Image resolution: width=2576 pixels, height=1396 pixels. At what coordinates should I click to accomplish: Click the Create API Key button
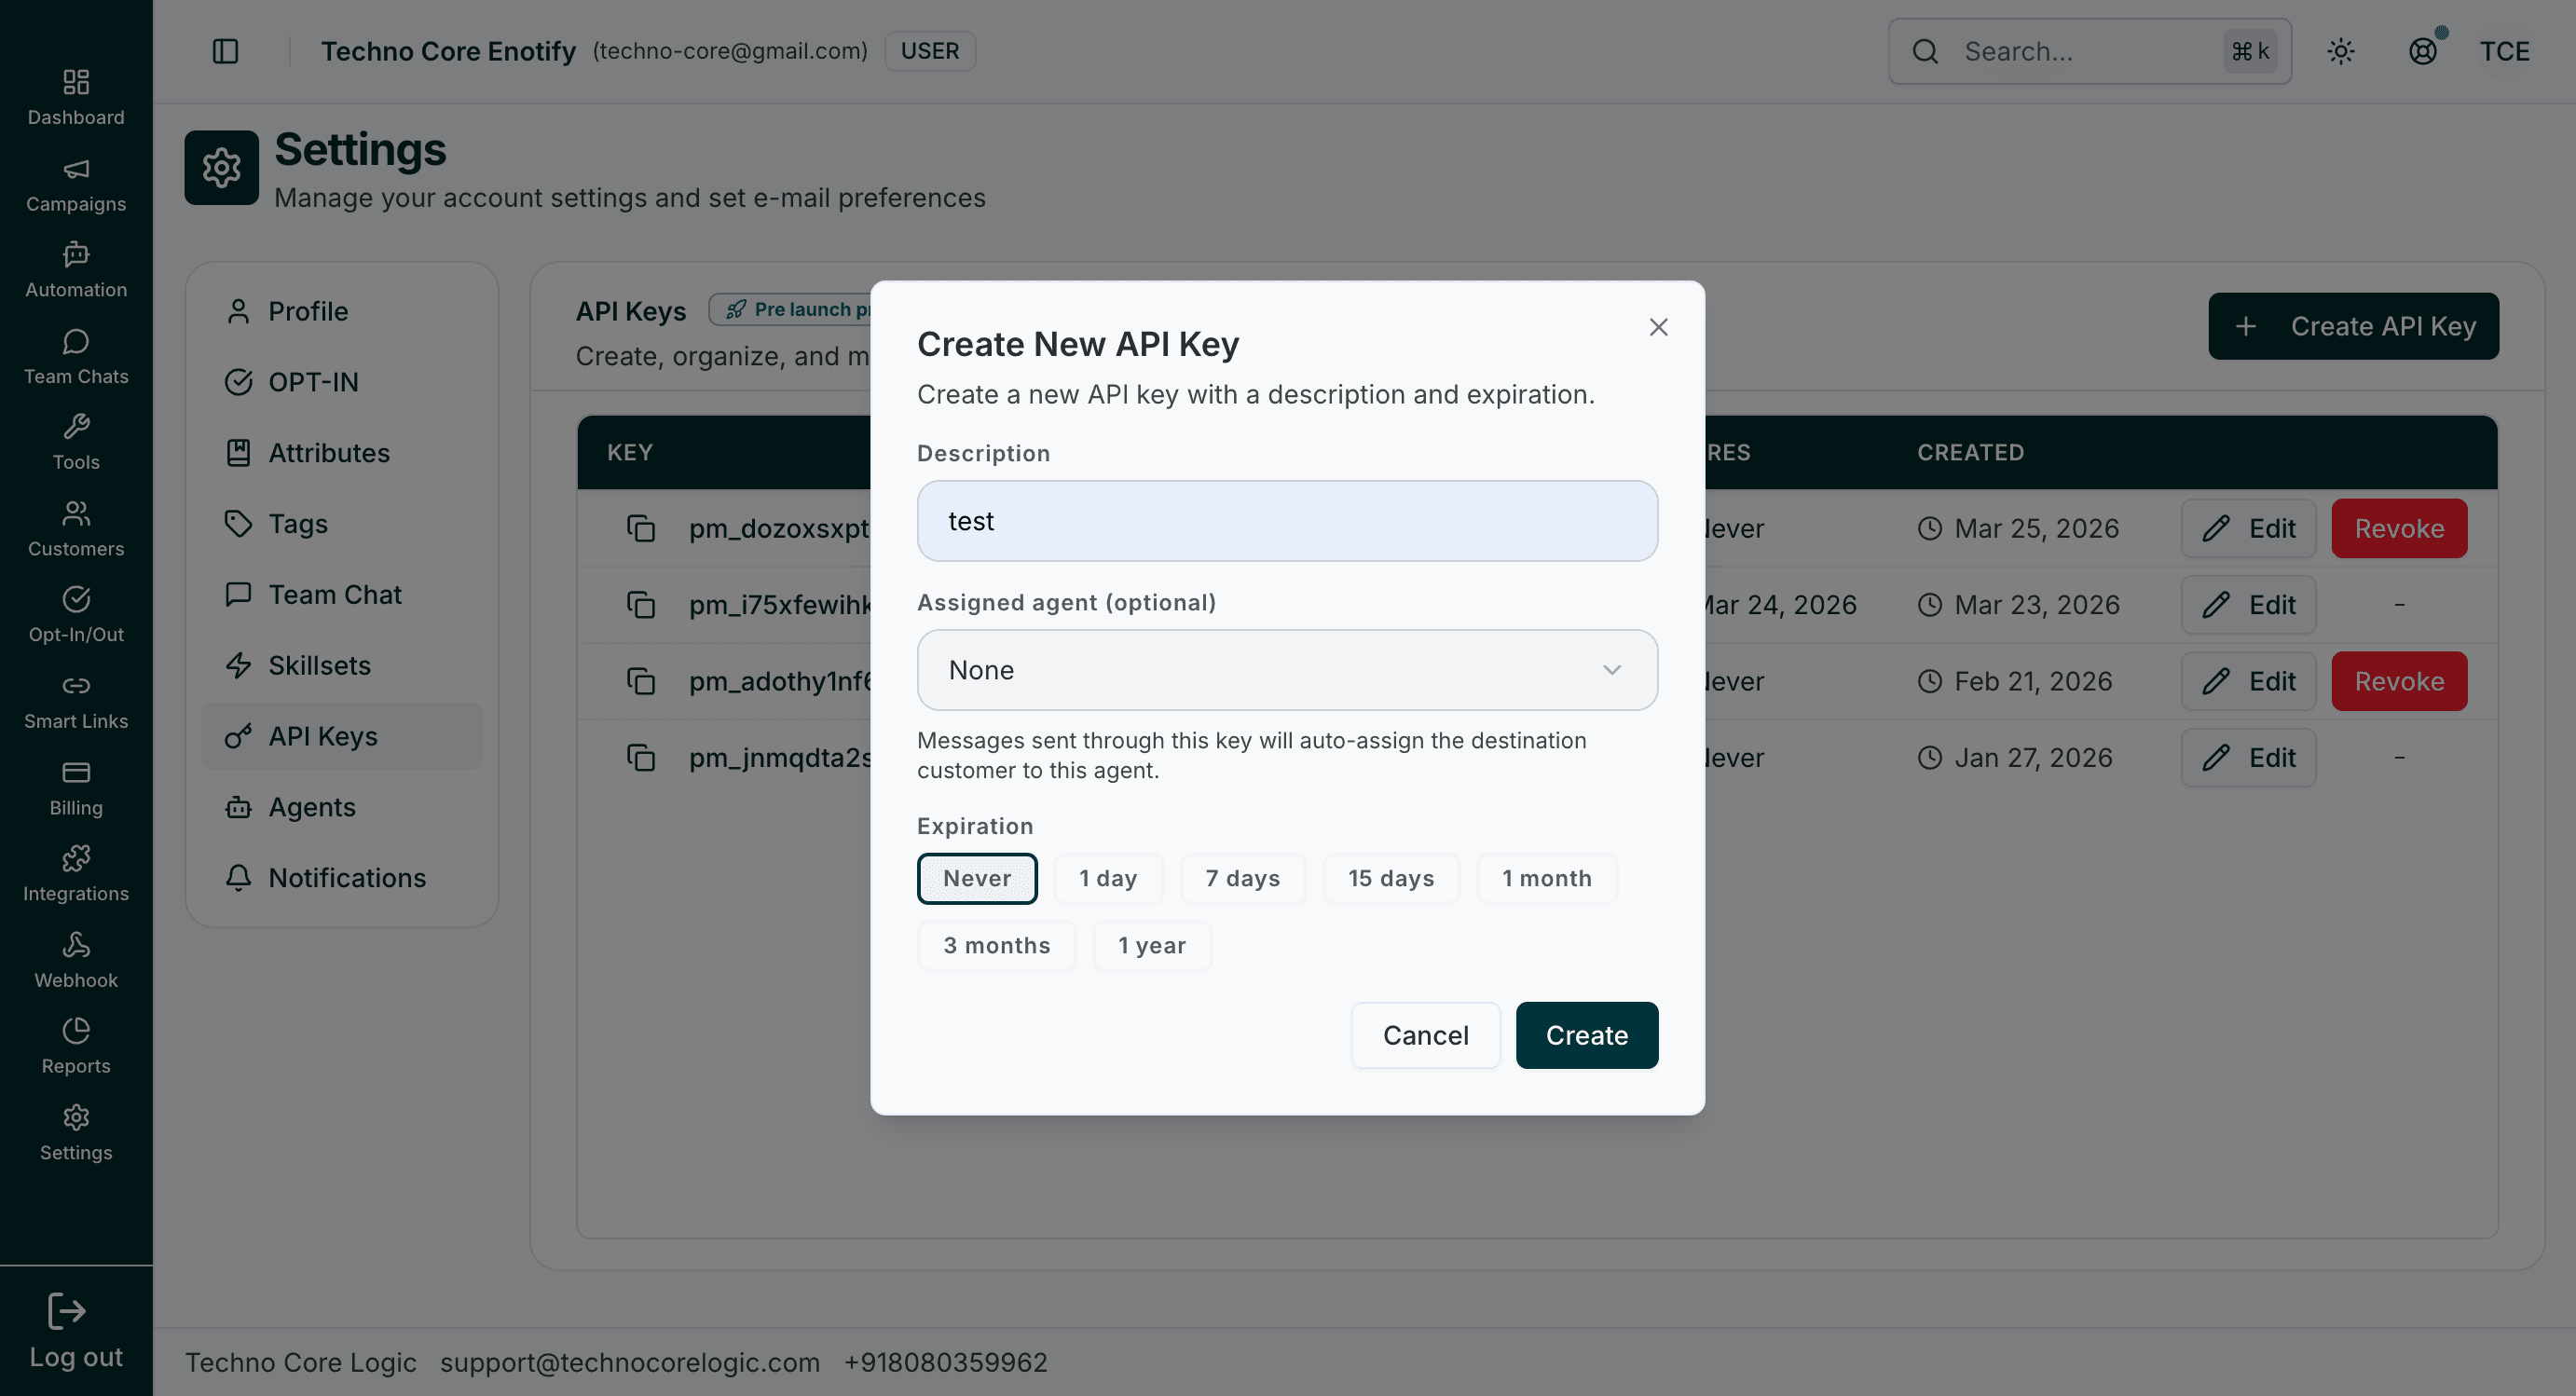[x=2353, y=326]
